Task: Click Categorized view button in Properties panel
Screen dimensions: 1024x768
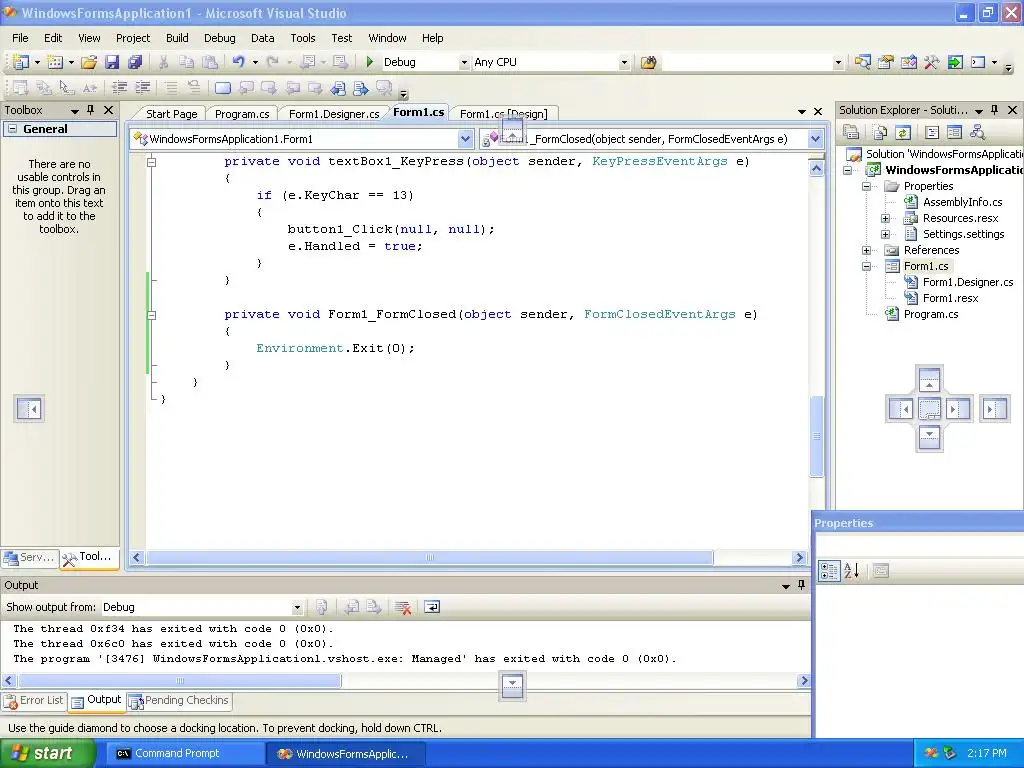Action: (x=829, y=571)
